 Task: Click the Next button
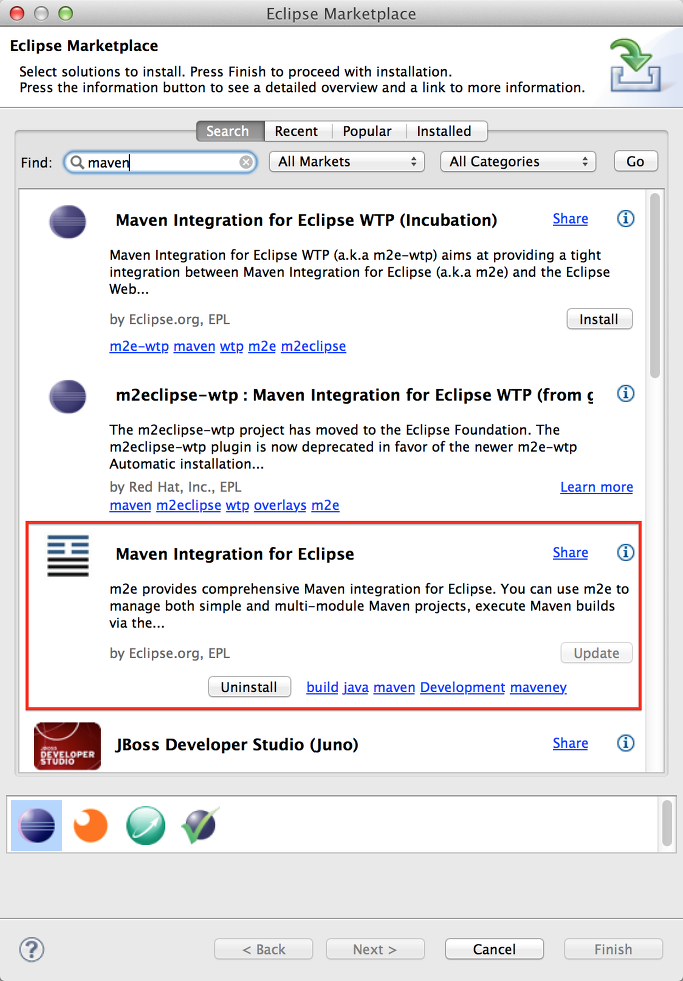375,949
